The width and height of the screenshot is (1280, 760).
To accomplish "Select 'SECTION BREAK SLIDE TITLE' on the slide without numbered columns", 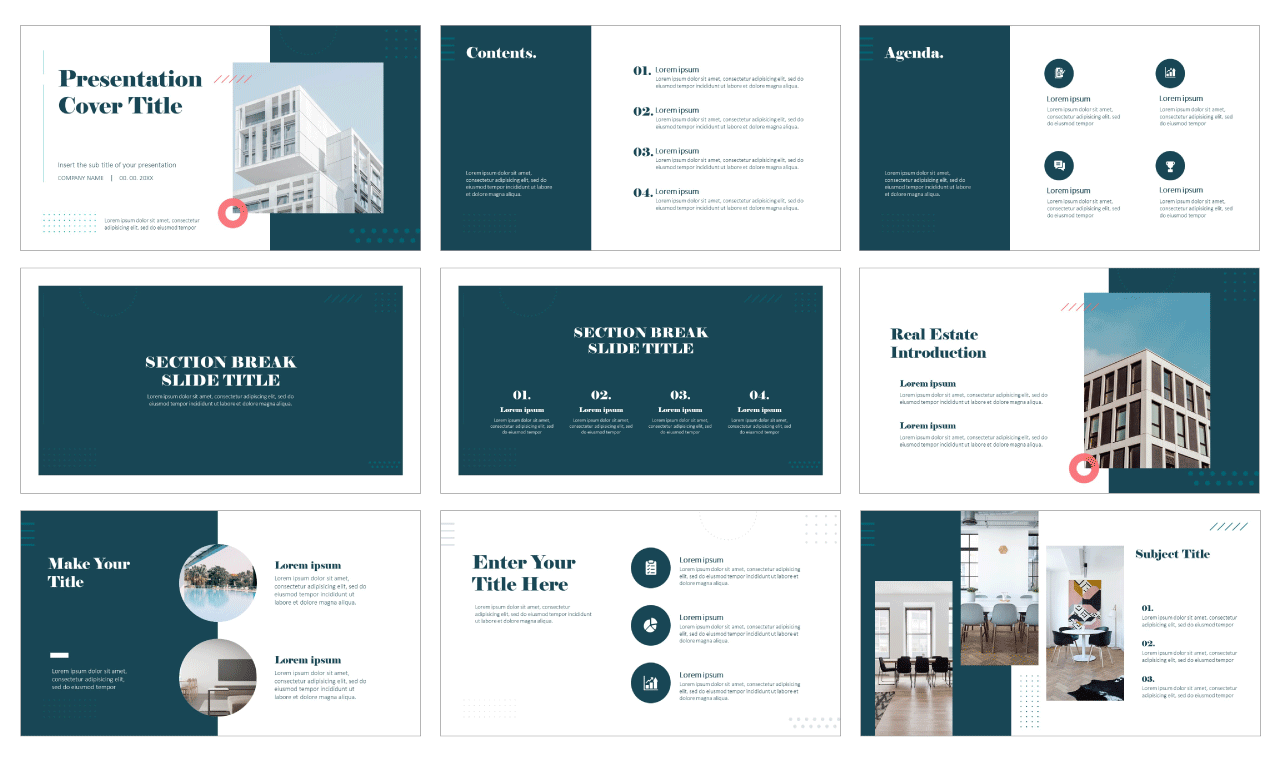I will (x=220, y=371).
